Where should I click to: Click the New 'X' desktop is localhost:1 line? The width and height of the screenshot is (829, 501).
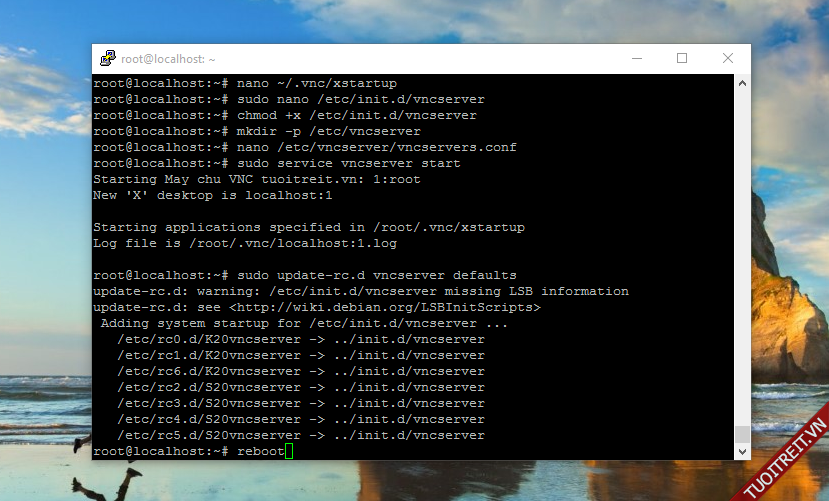tap(212, 196)
